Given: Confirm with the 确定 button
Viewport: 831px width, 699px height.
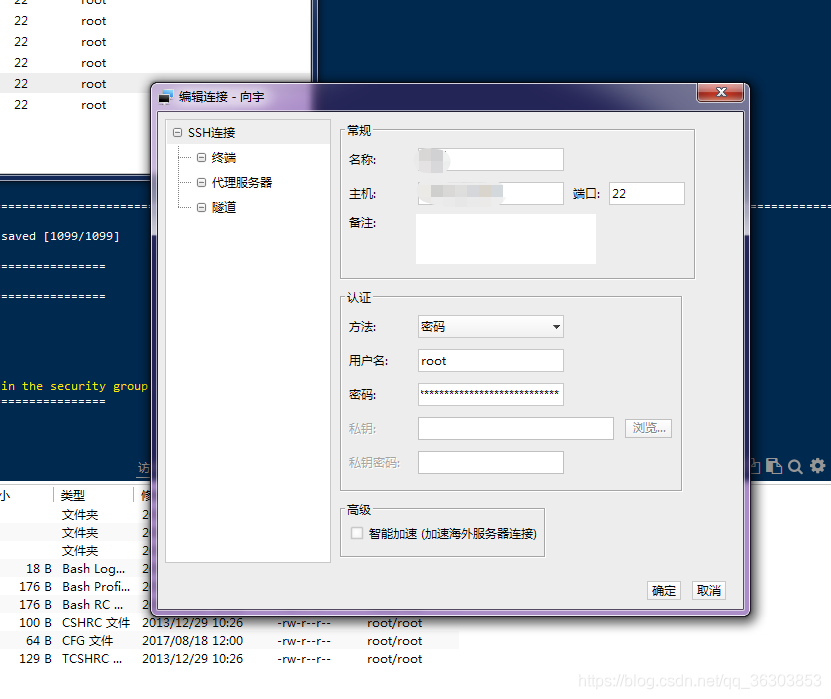Looking at the screenshot, I should pos(664,590).
